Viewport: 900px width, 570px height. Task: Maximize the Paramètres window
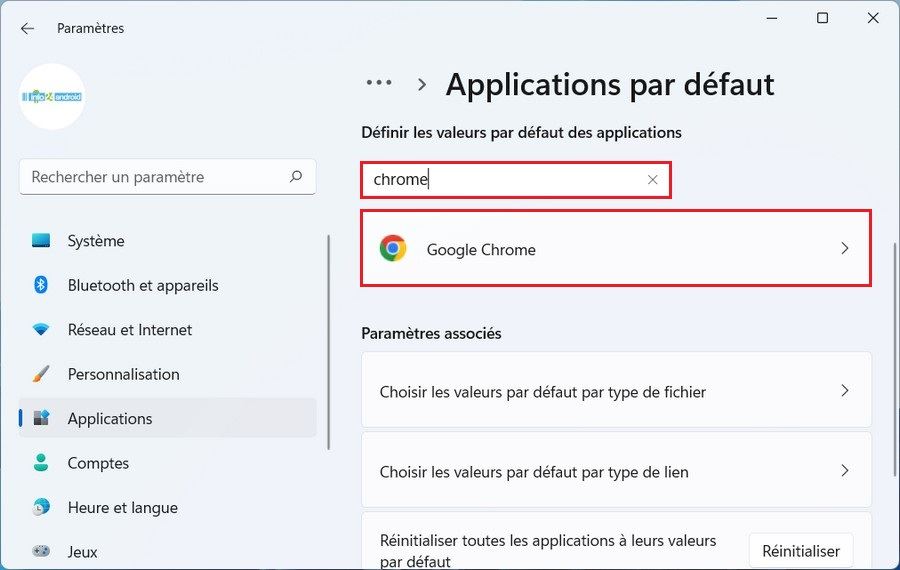click(x=823, y=18)
